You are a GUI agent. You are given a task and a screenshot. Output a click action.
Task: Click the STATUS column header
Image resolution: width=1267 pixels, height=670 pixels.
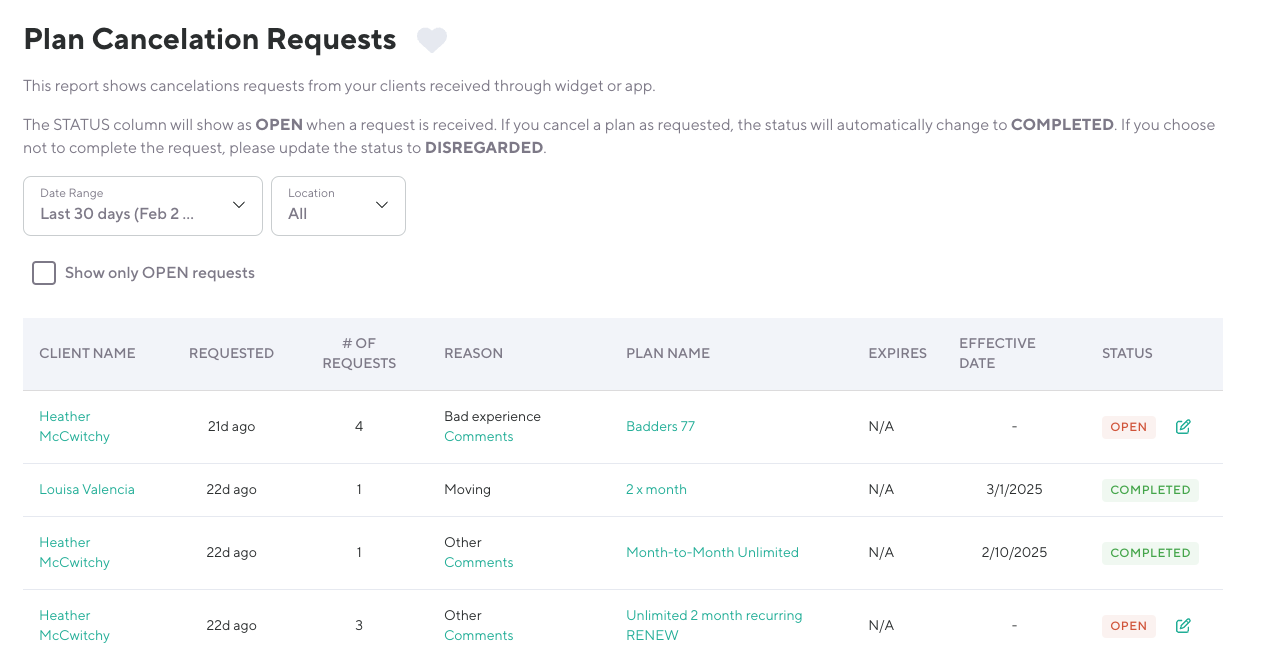(1127, 354)
